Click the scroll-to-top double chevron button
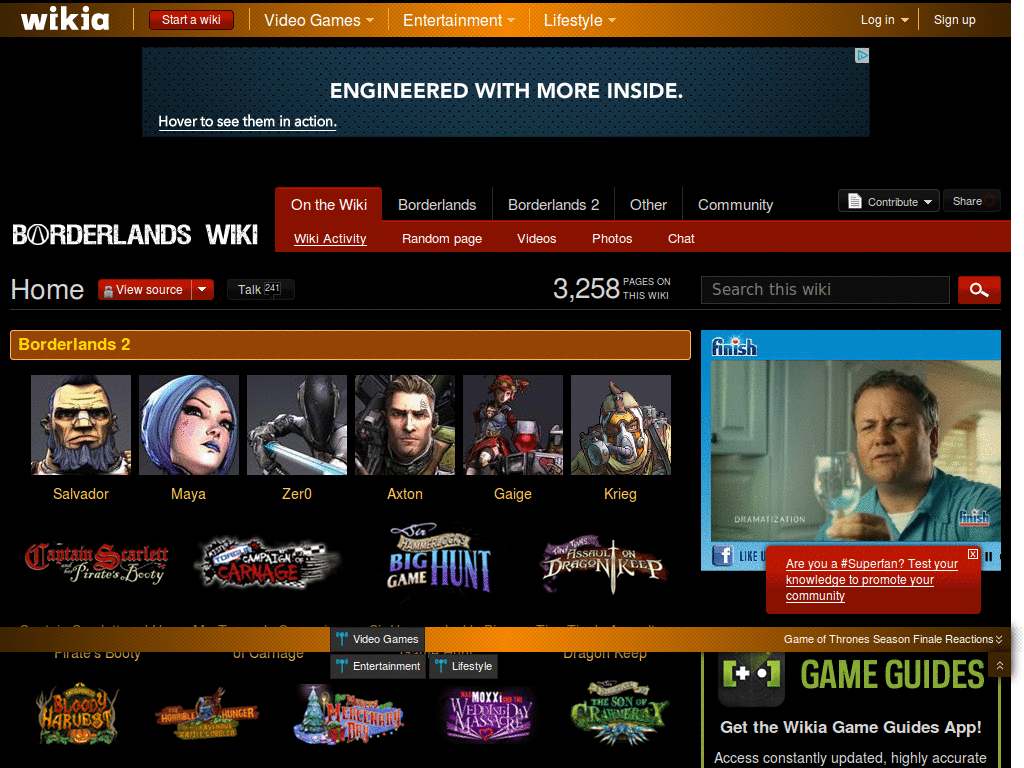The height and width of the screenshot is (768, 1024). tap(1000, 665)
